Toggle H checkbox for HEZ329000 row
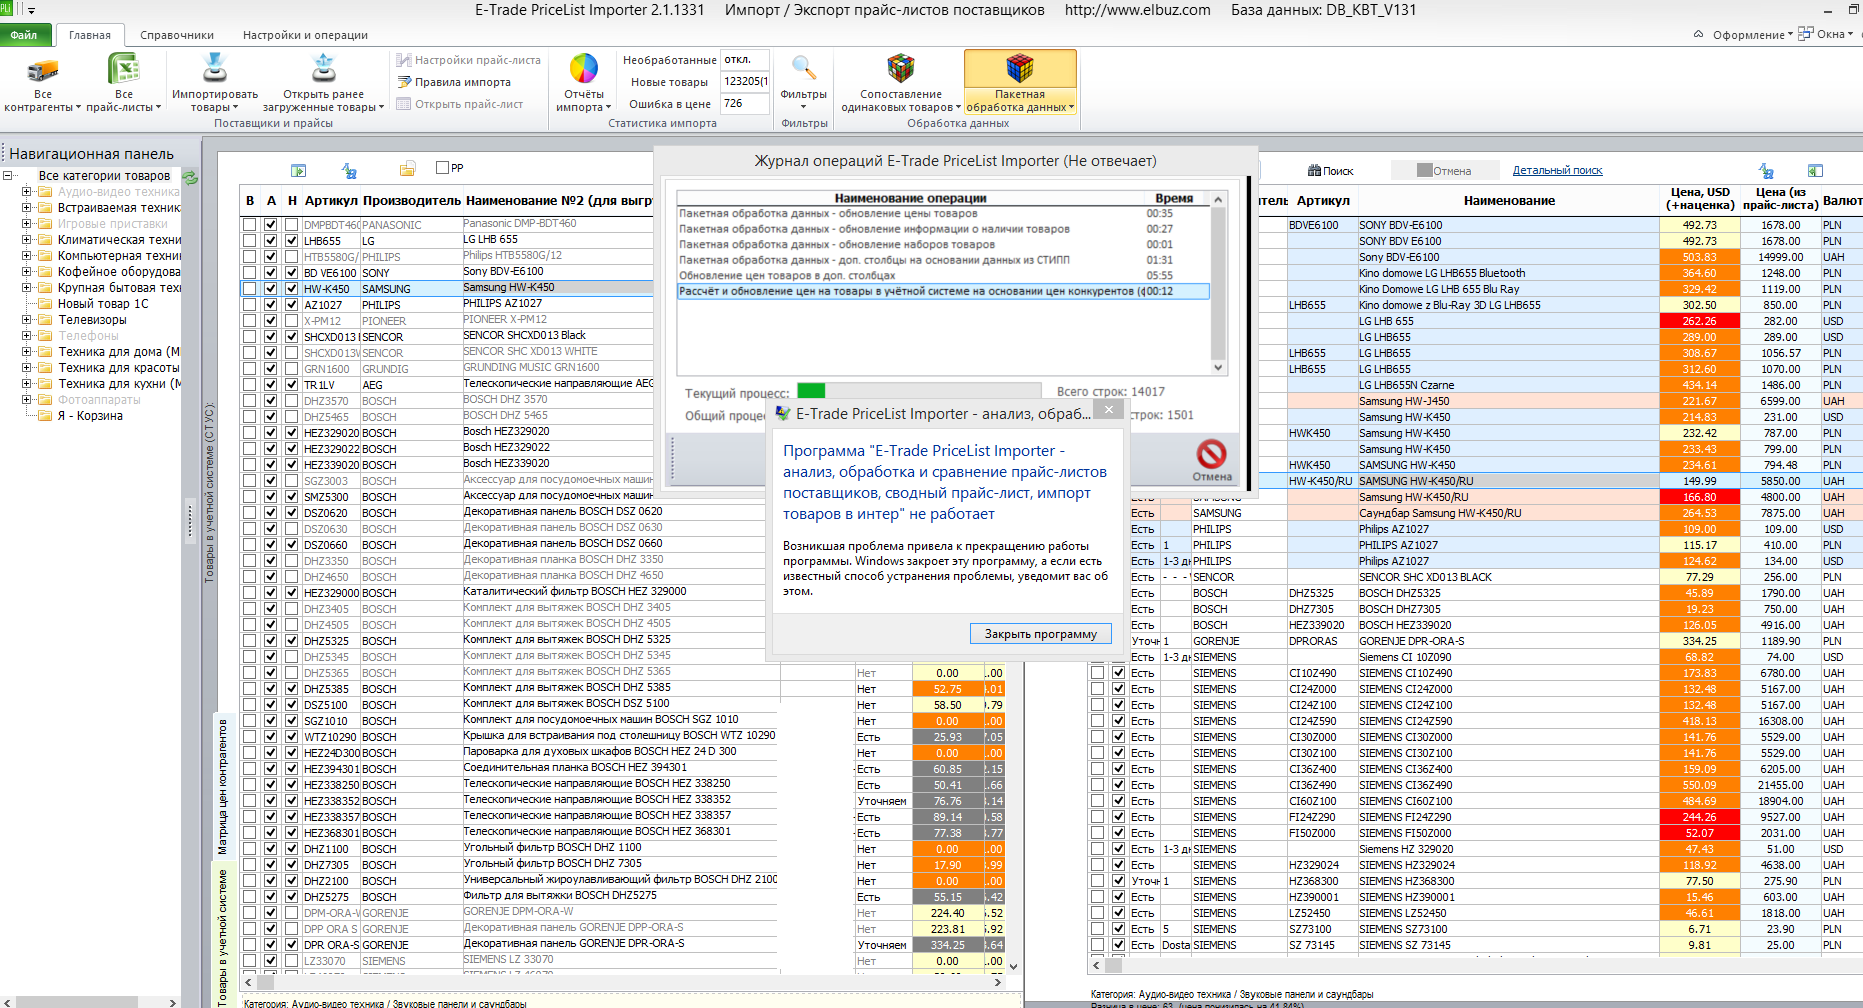This screenshot has height=1008, width=1863. pos(292,593)
